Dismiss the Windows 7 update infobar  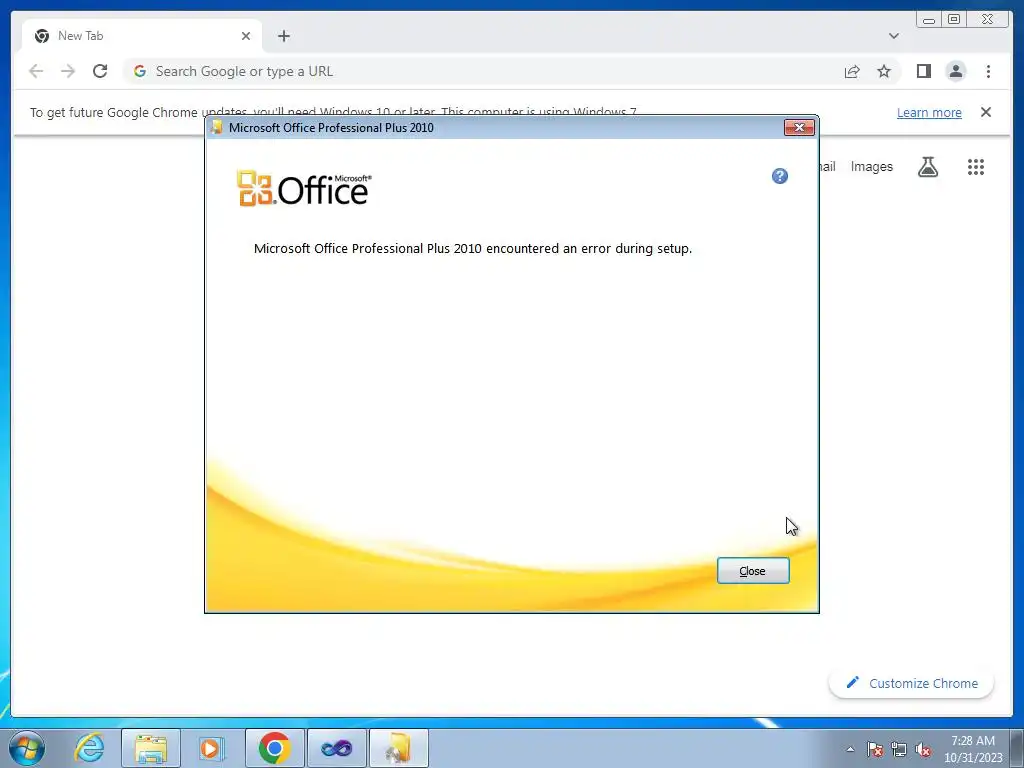coord(986,112)
